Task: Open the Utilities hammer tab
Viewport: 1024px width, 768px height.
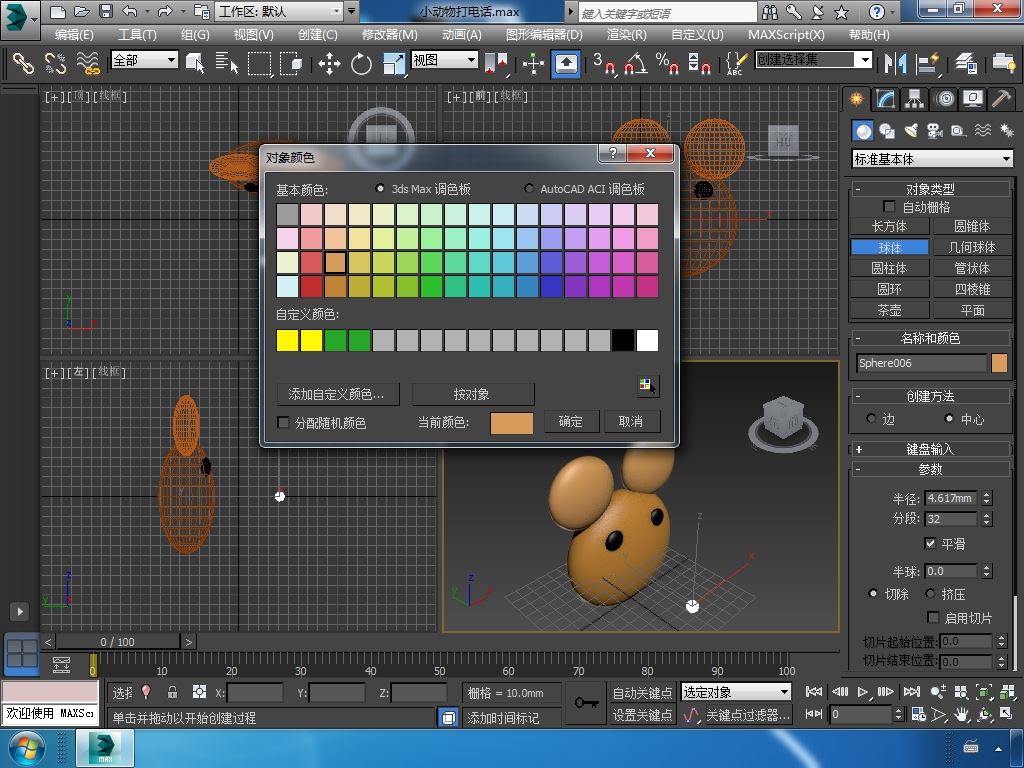Action: (x=1001, y=99)
